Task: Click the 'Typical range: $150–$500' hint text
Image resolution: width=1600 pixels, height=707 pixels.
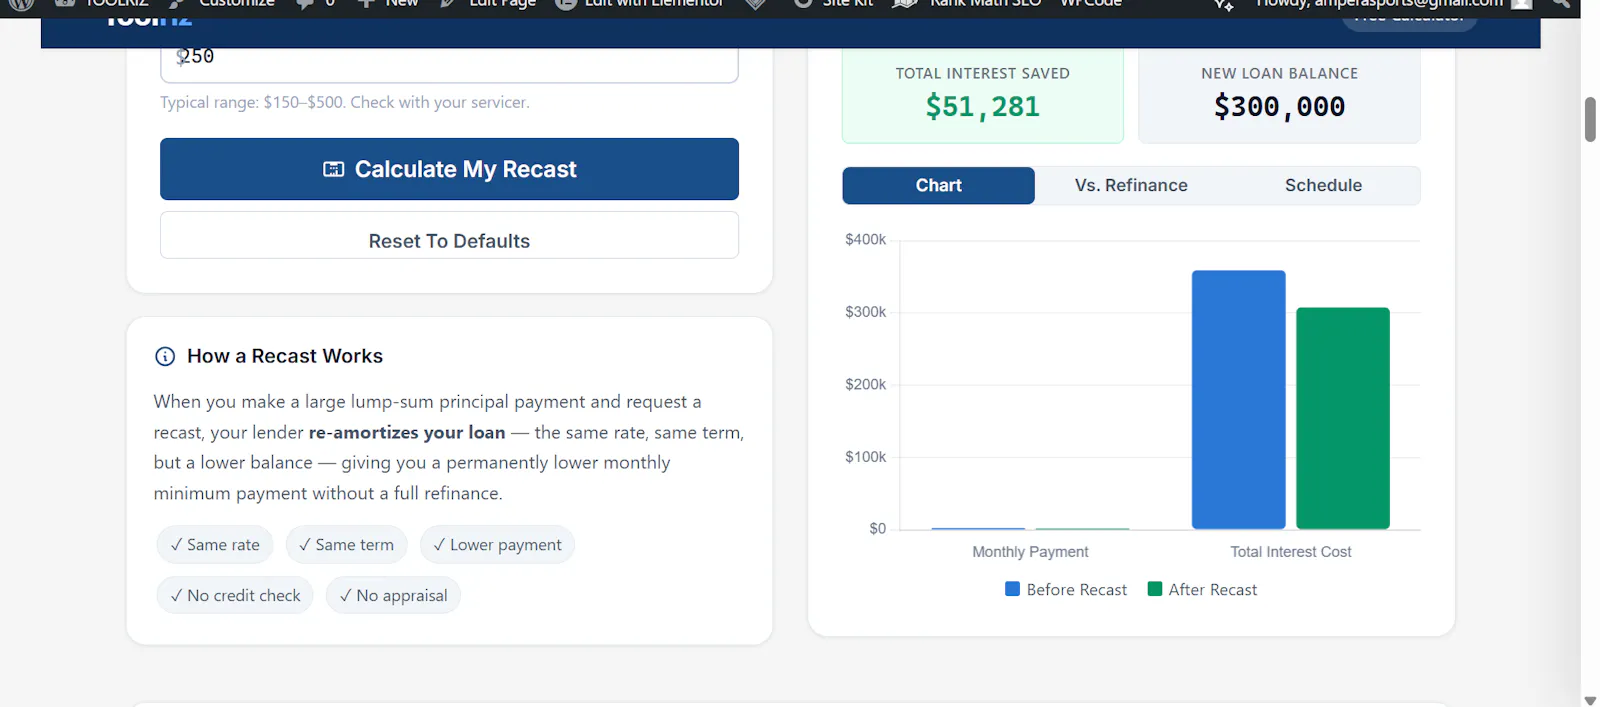Action: [345, 102]
